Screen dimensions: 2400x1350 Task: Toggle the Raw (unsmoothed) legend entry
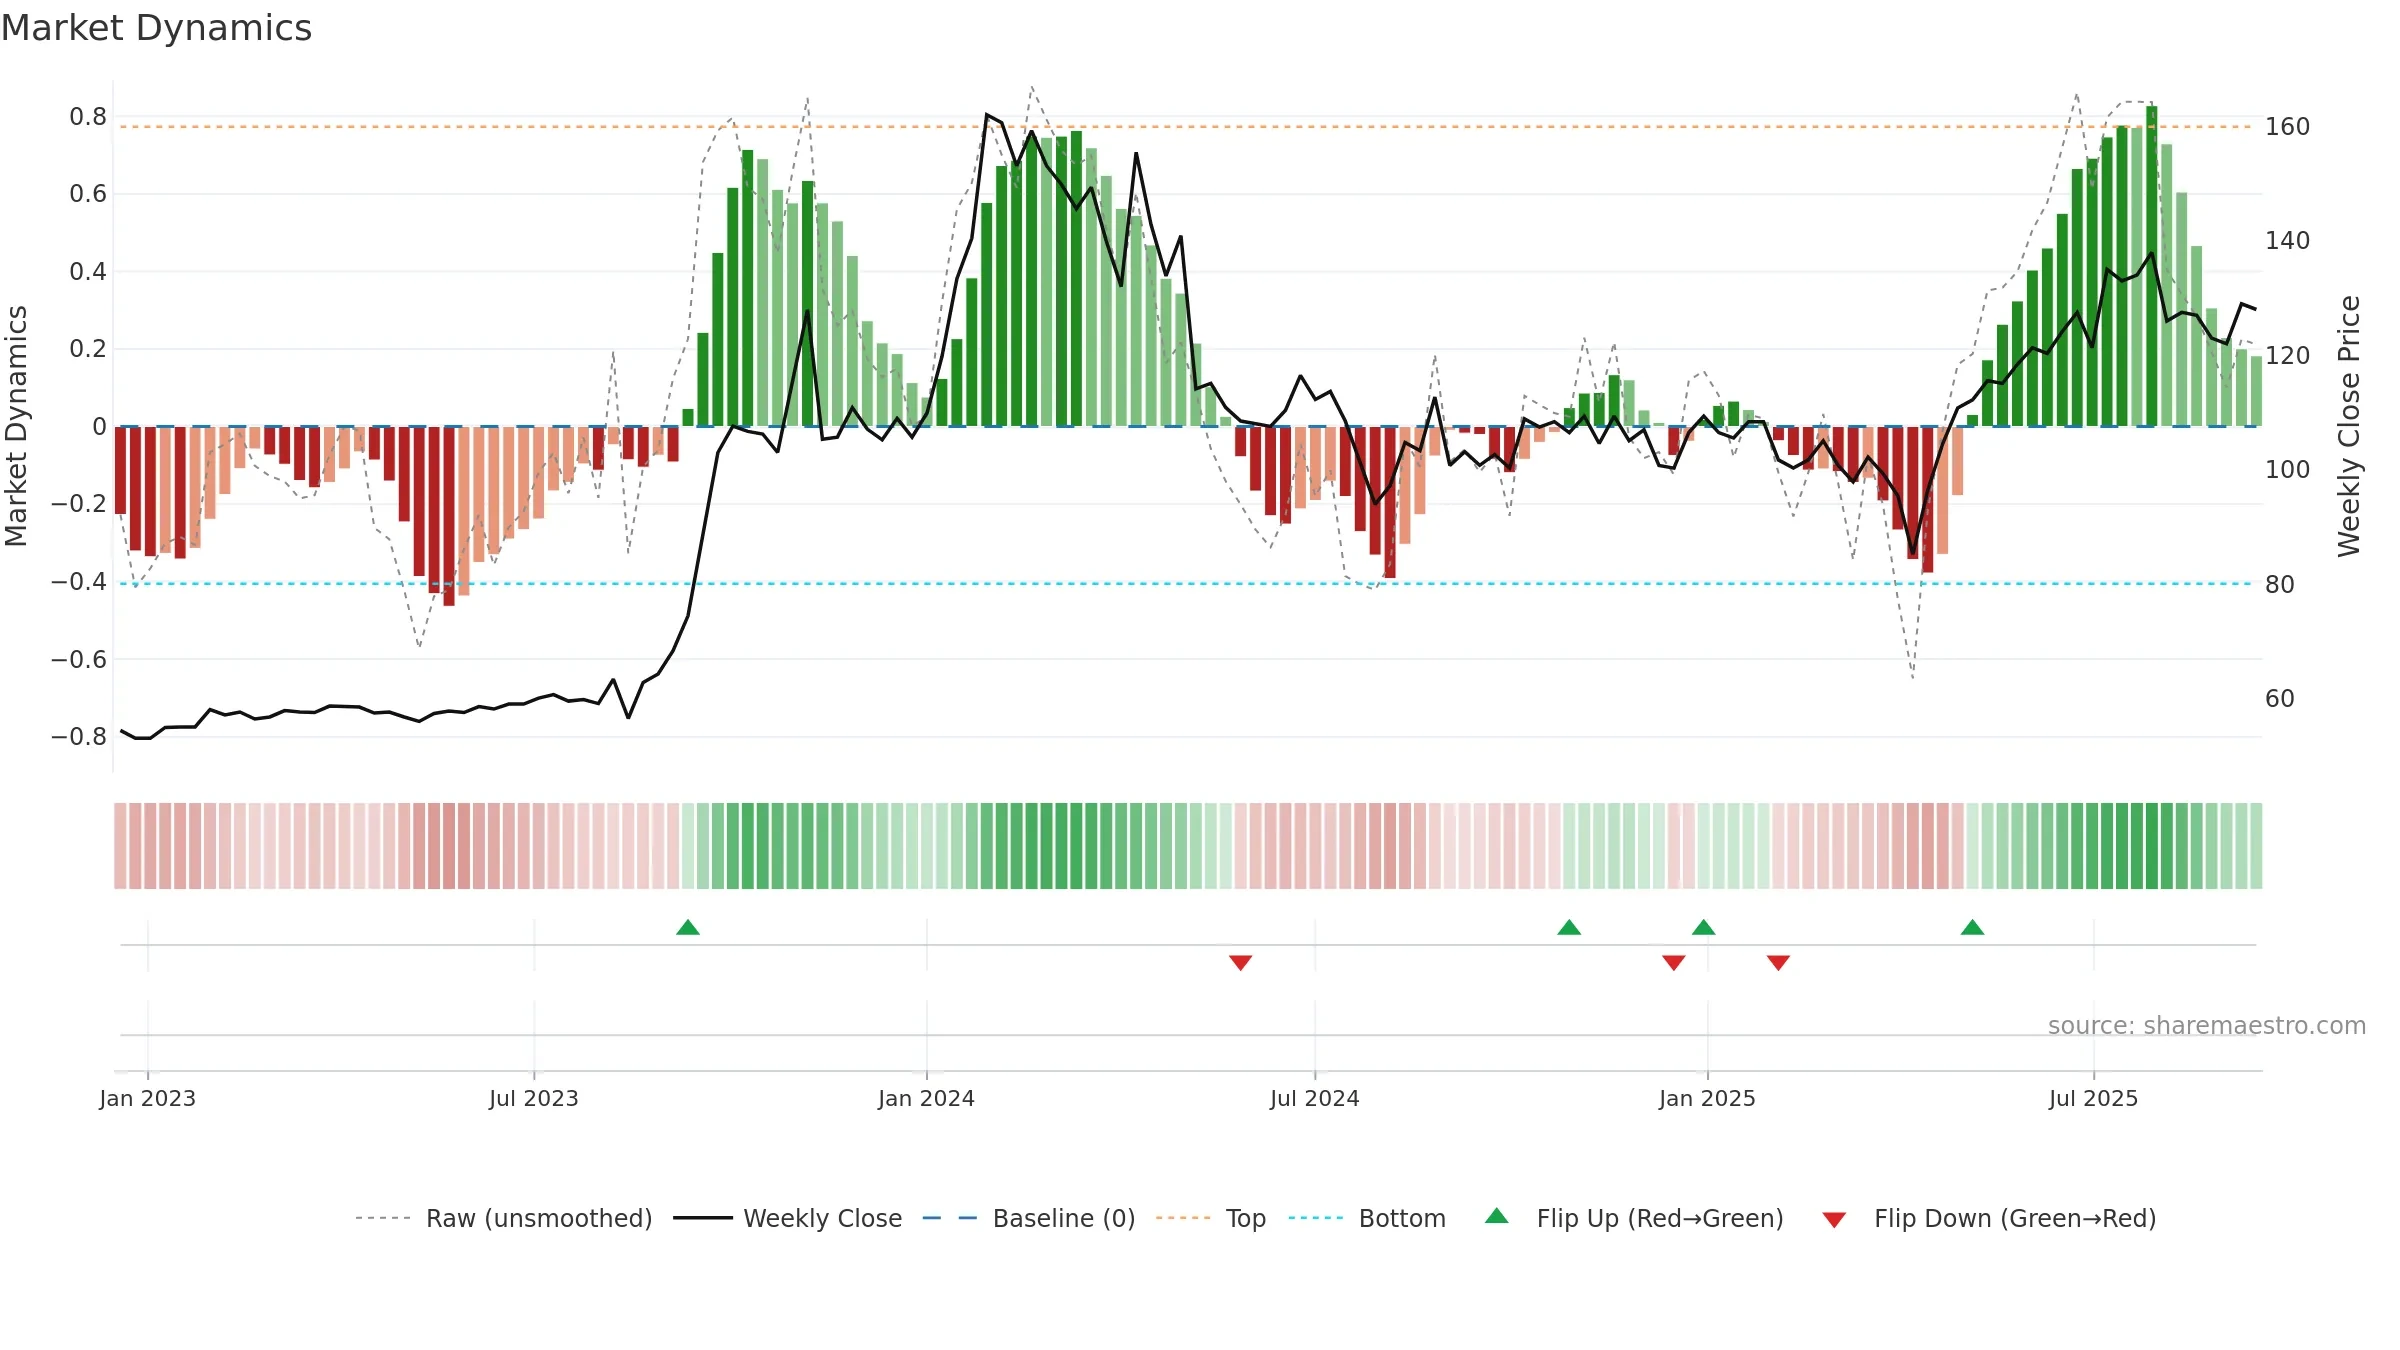coord(503,1218)
